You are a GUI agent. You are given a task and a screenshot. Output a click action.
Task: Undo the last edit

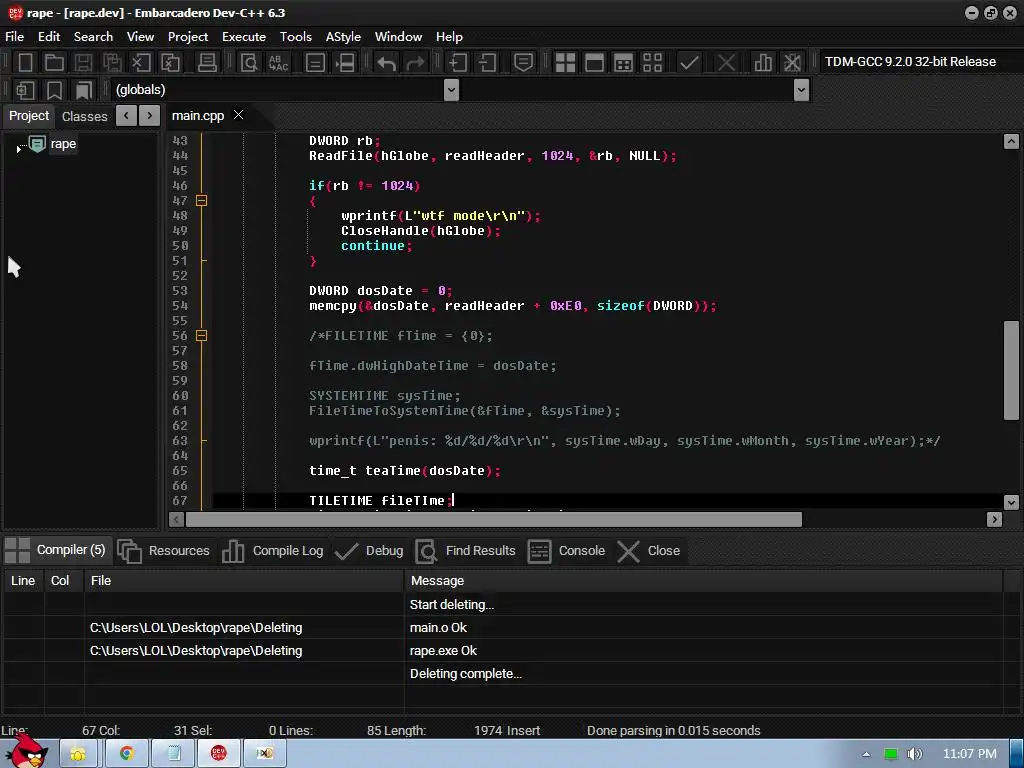[x=386, y=63]
